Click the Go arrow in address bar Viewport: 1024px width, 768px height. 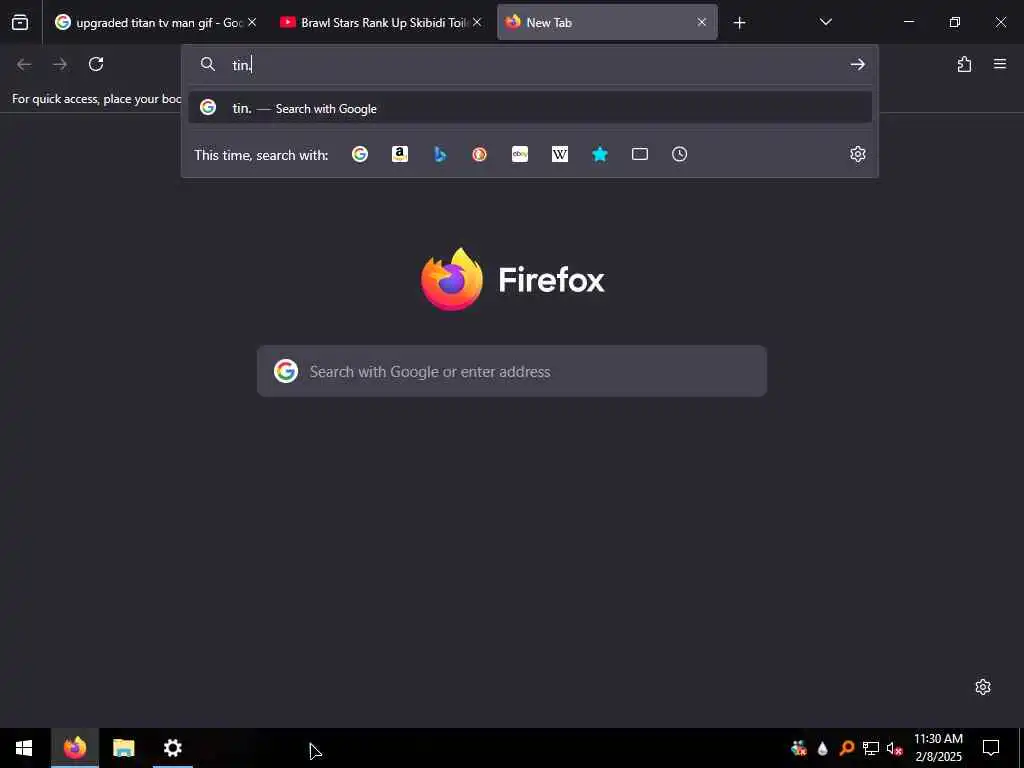point(857,64)
